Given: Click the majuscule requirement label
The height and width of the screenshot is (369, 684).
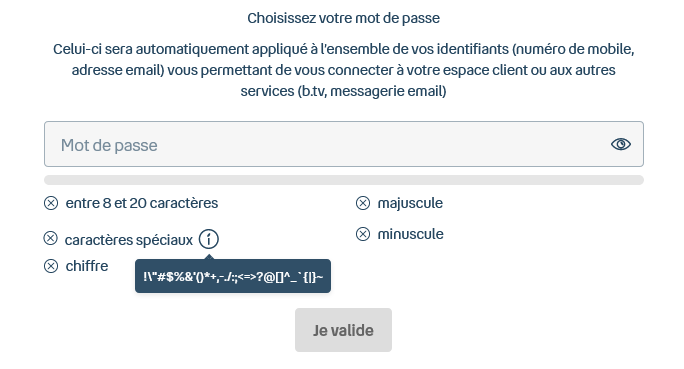Looking at the screenshot, I should 410,203.
